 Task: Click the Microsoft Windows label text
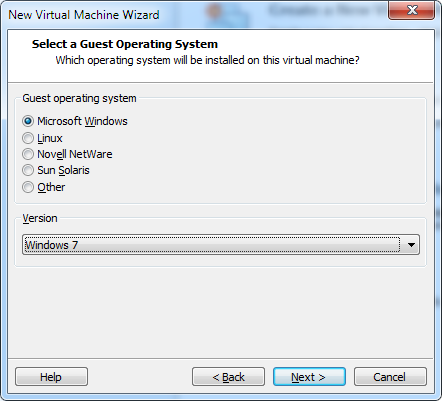(x=82, y=121)
